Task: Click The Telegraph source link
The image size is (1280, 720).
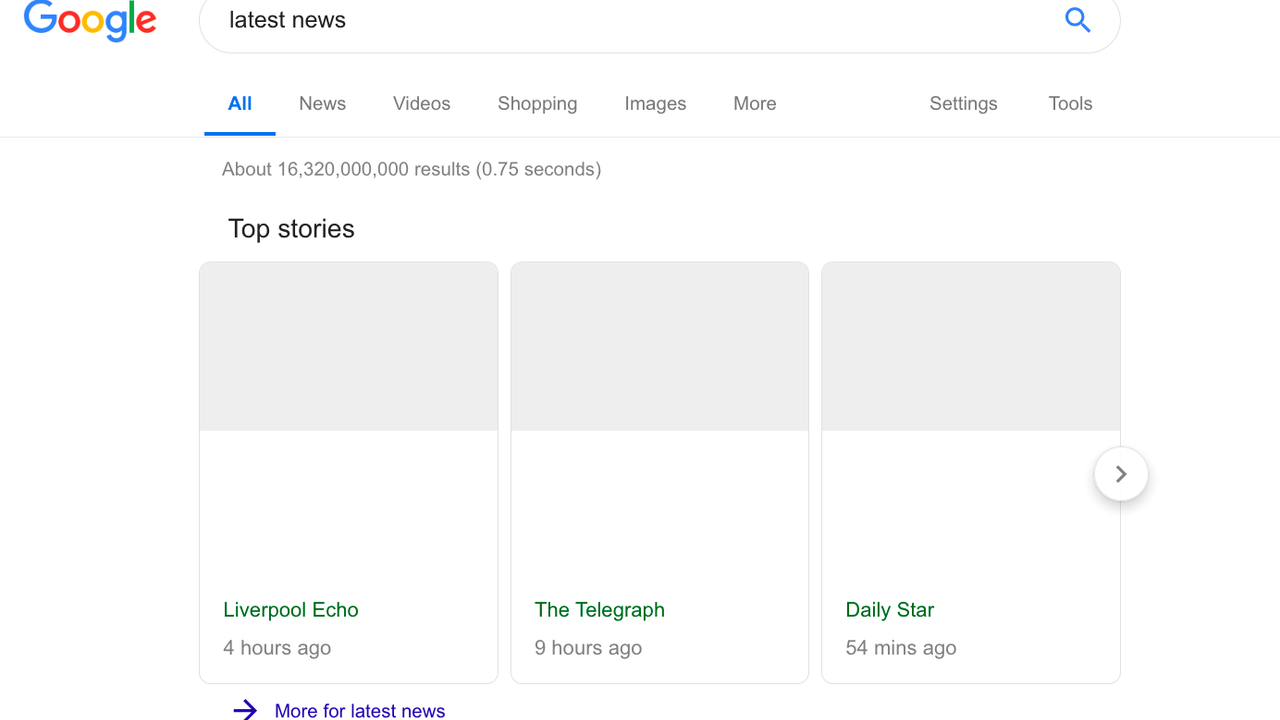Action: coord(600,610)
